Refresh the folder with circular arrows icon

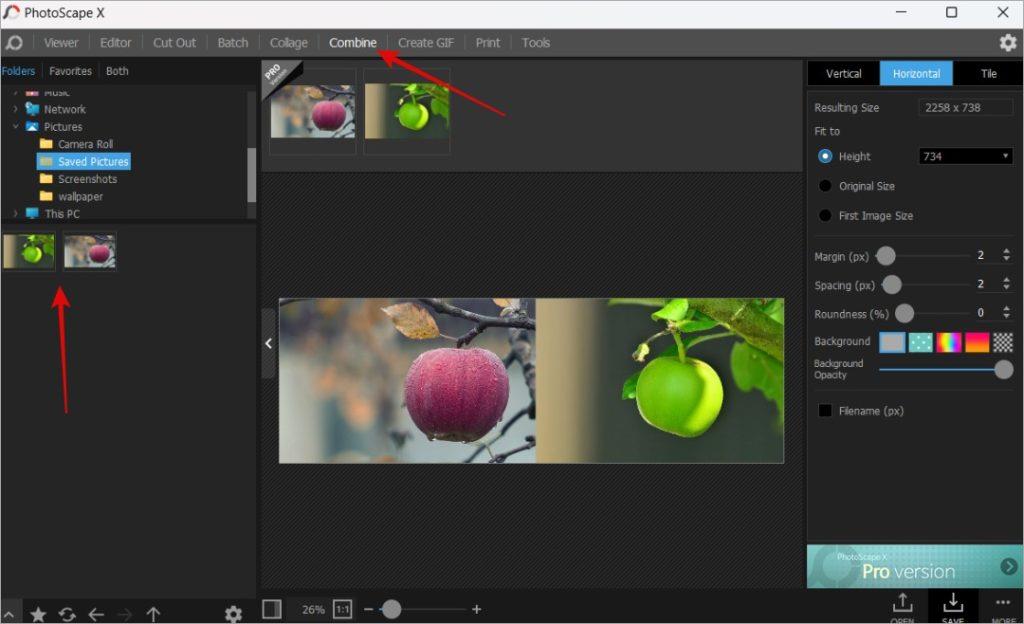click(x=67, y=614)
